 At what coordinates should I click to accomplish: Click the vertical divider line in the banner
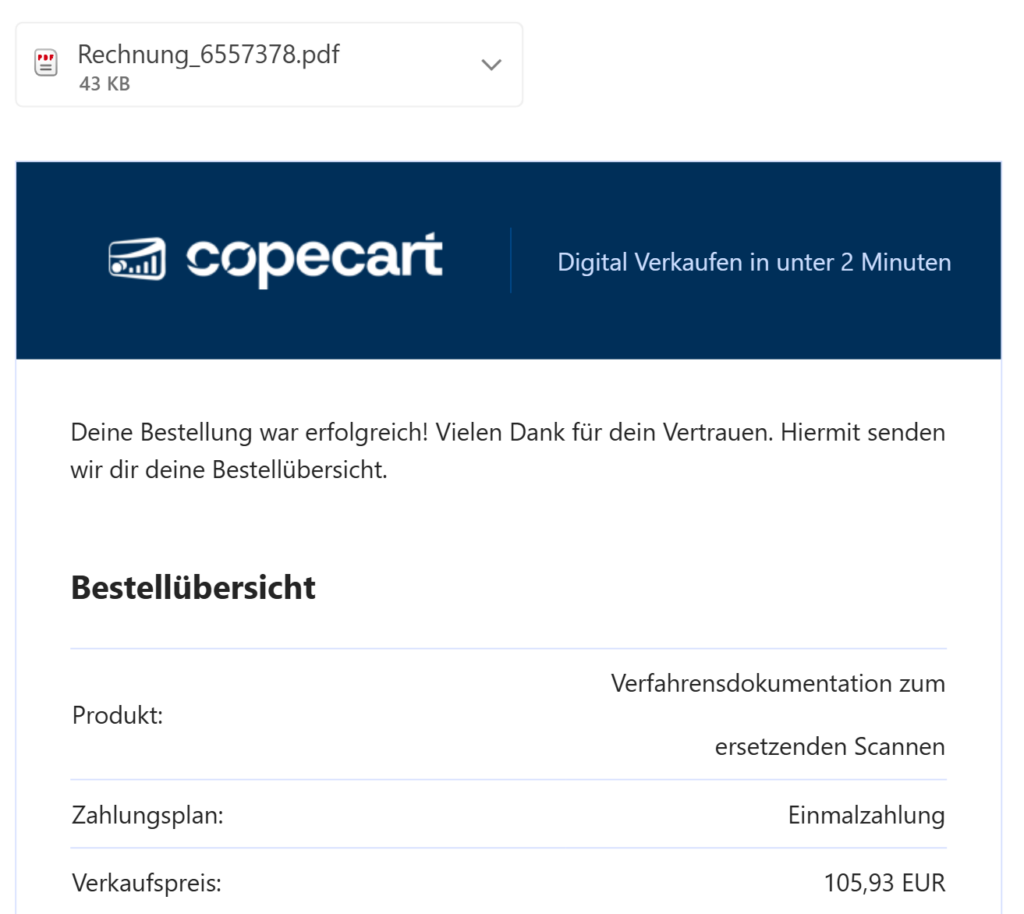(510, 261)
